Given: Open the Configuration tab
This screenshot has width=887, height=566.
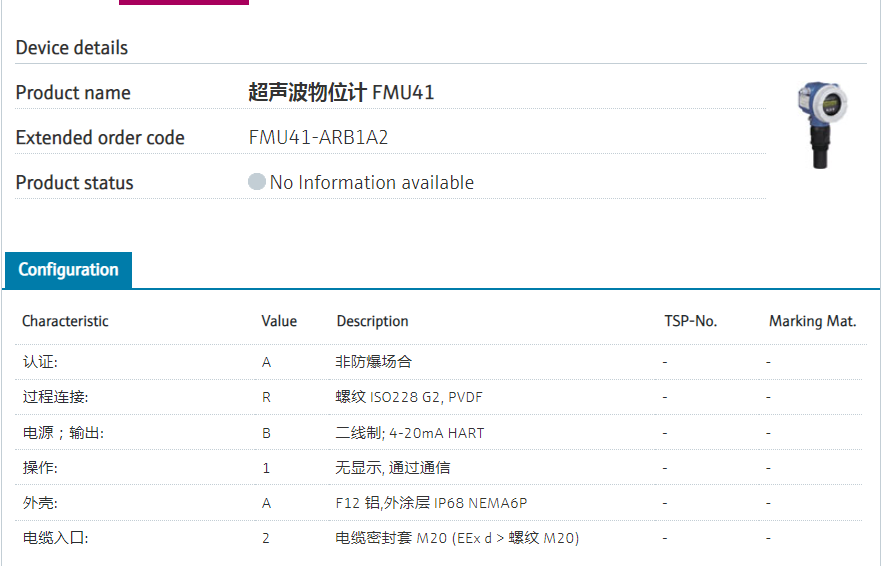Looking at the screenshot, I should (68, 270).
